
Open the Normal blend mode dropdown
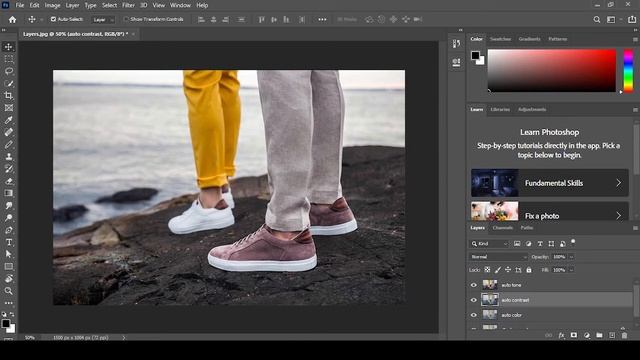coord(498,257)
